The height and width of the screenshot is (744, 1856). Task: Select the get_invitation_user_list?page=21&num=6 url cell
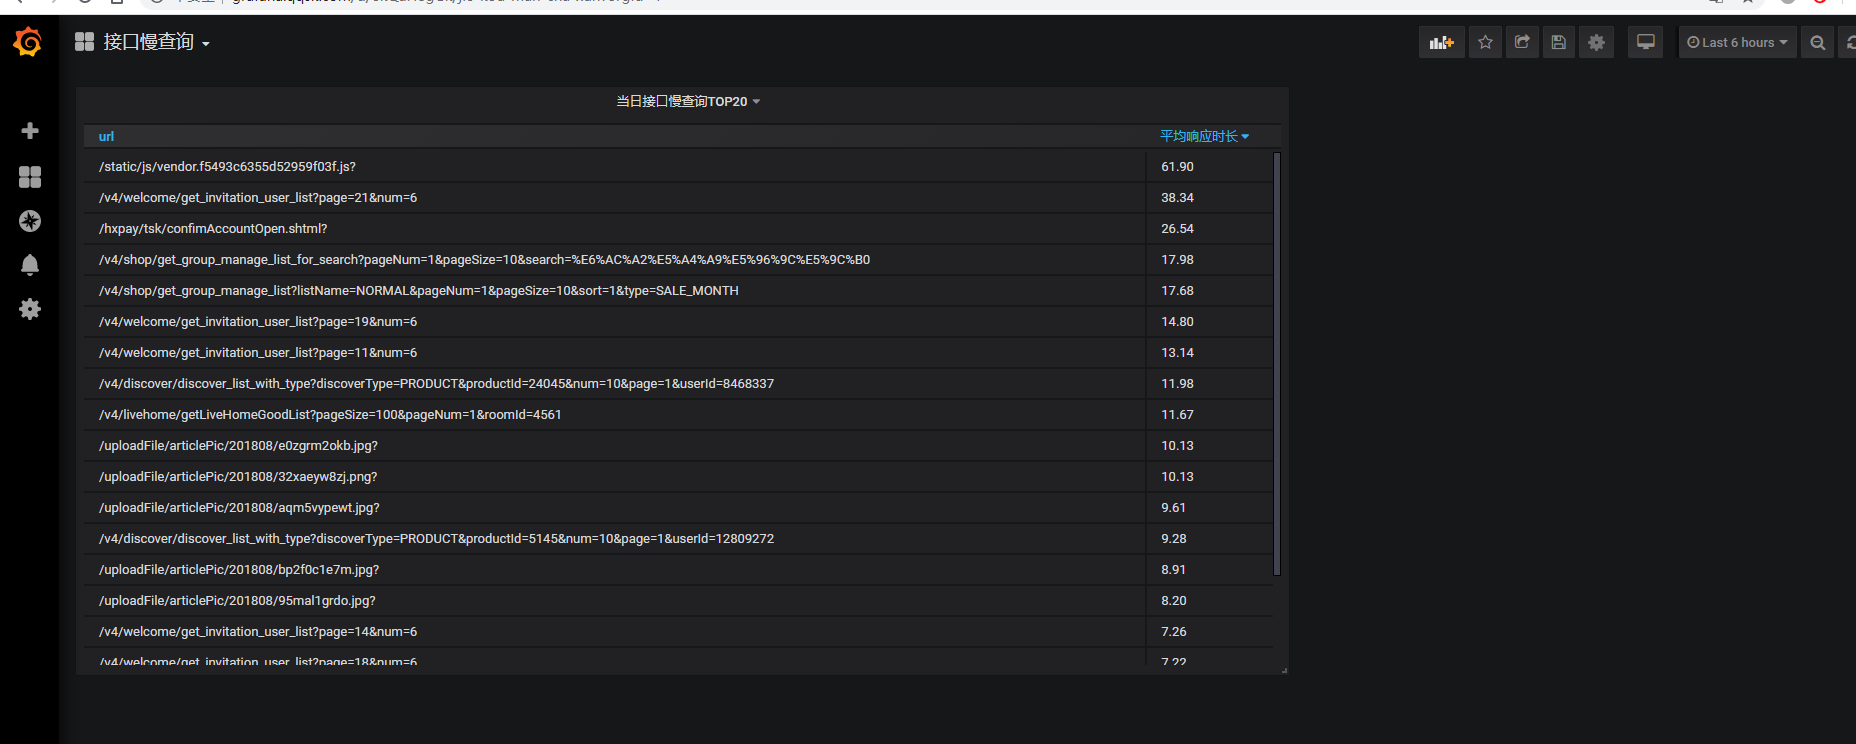click(x=615, y=197)
